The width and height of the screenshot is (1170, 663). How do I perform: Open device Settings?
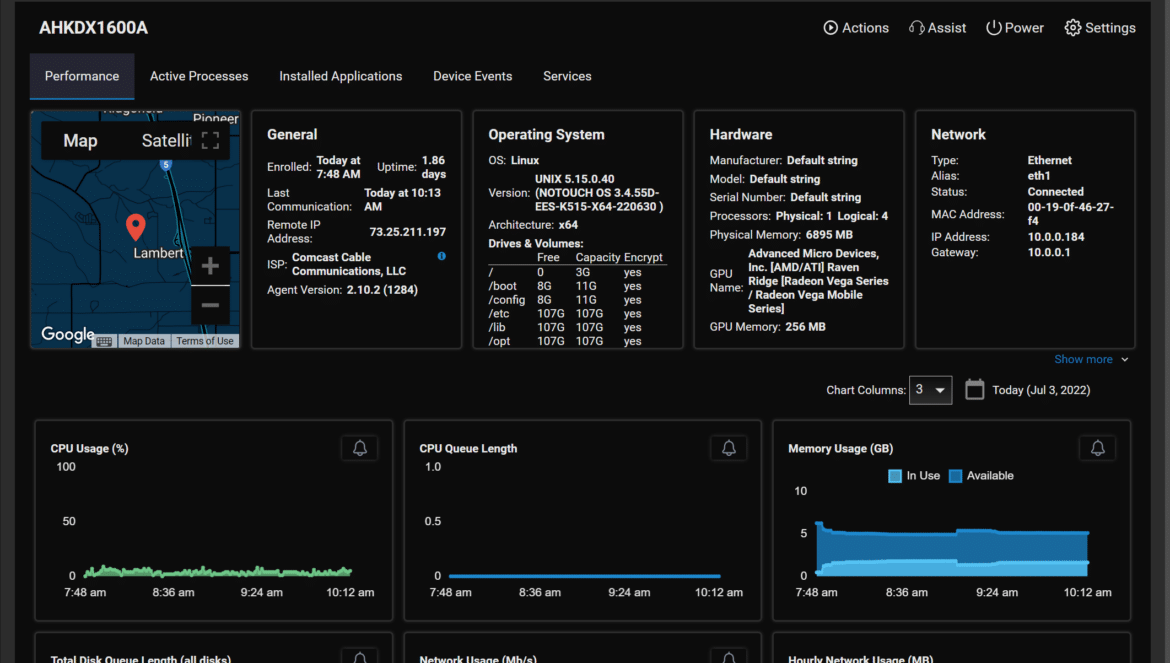[x=1100, y=28]
